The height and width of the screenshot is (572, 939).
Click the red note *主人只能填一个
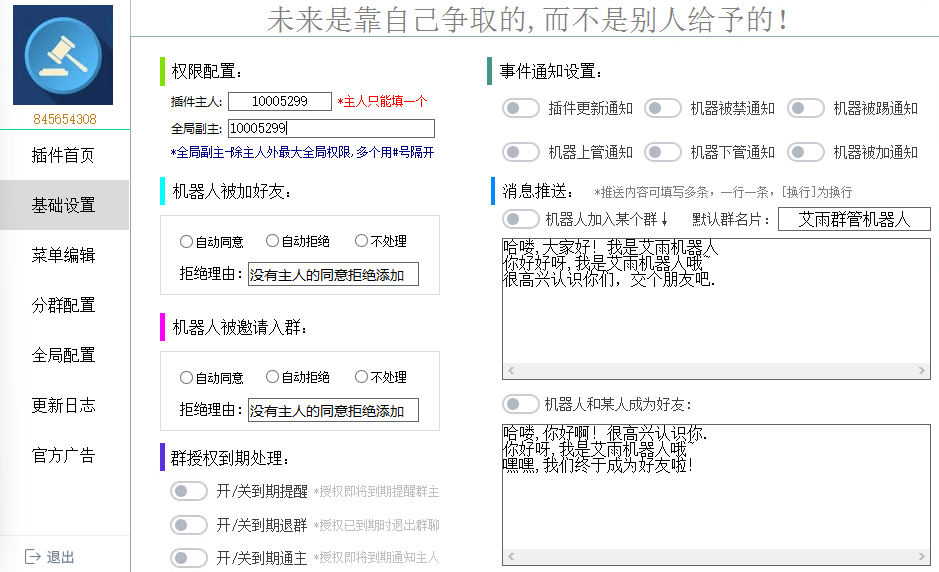(x=382, y=101)
